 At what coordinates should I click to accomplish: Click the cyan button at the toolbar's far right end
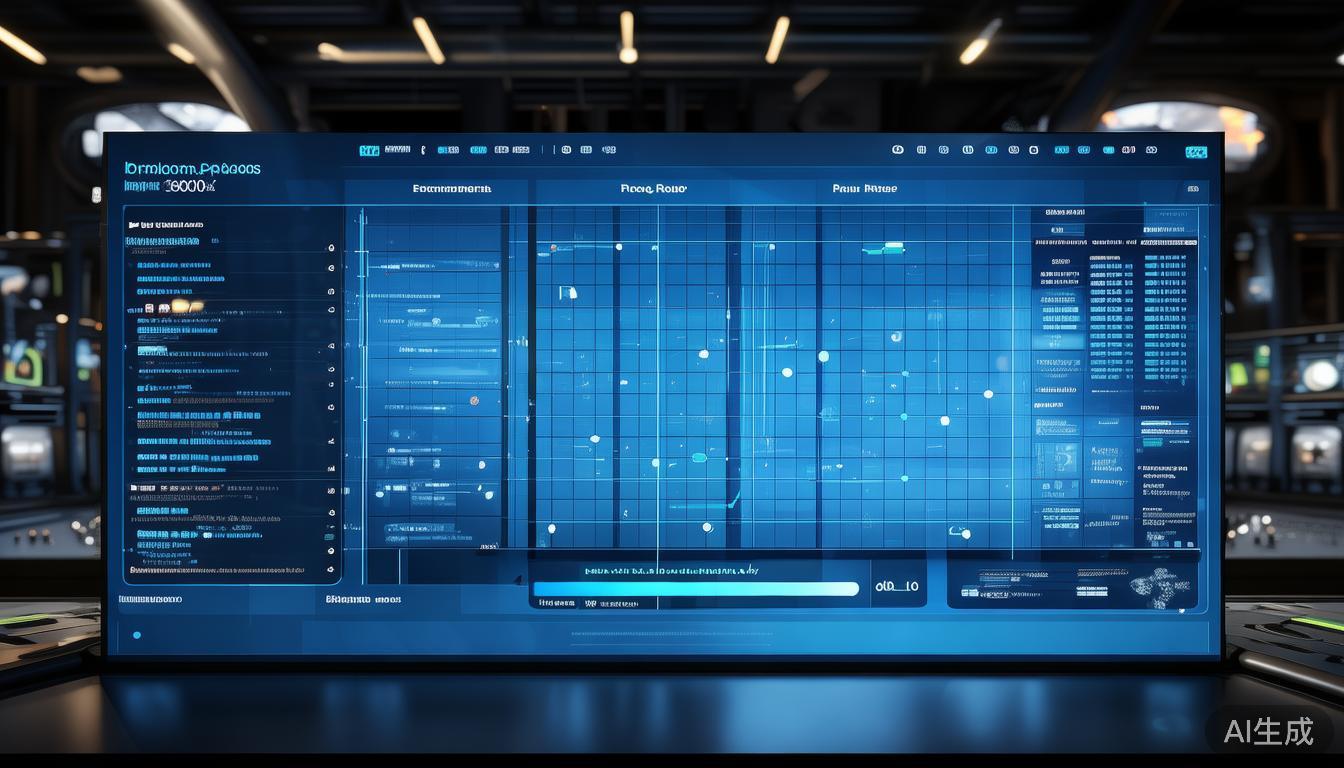pyautogui.click(x=1195, y=152)
